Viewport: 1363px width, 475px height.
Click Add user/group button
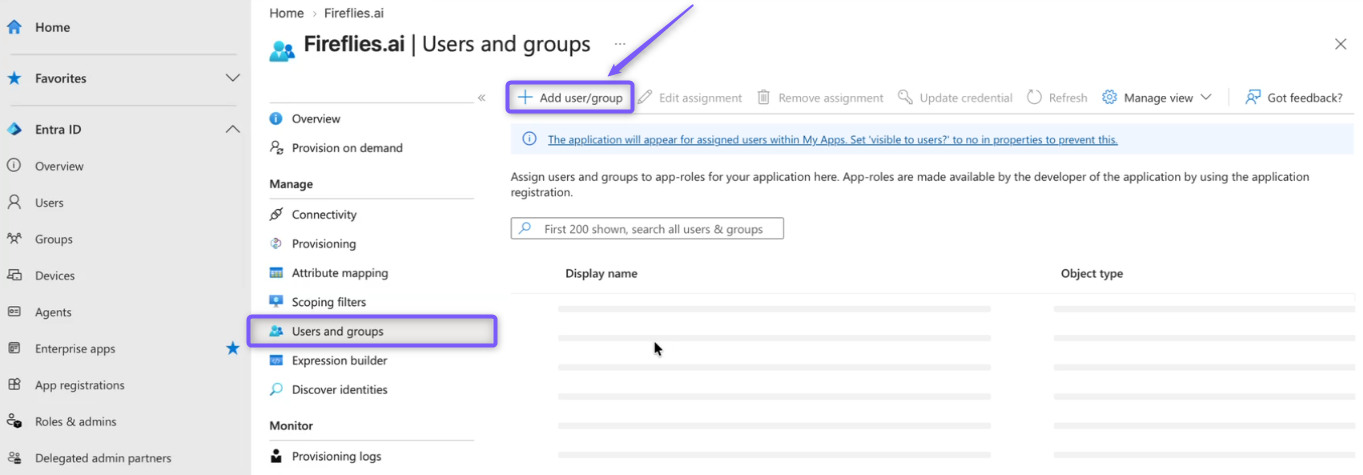click(x=570, y=97)
